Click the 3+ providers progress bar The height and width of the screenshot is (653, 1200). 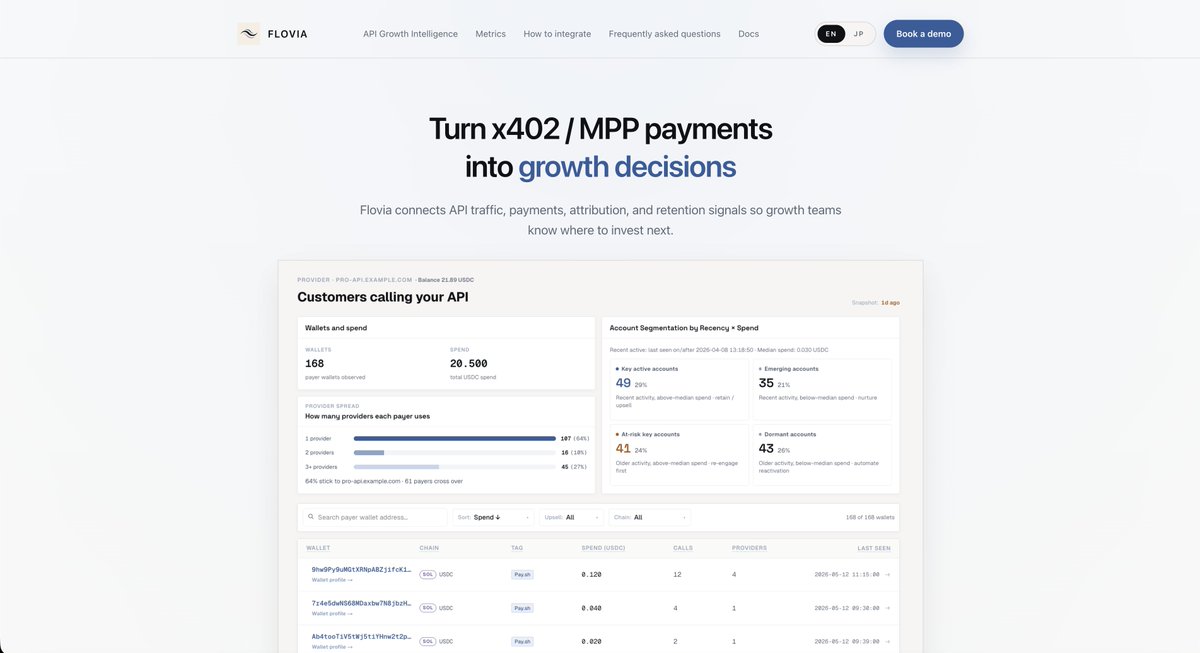point(455,466)
